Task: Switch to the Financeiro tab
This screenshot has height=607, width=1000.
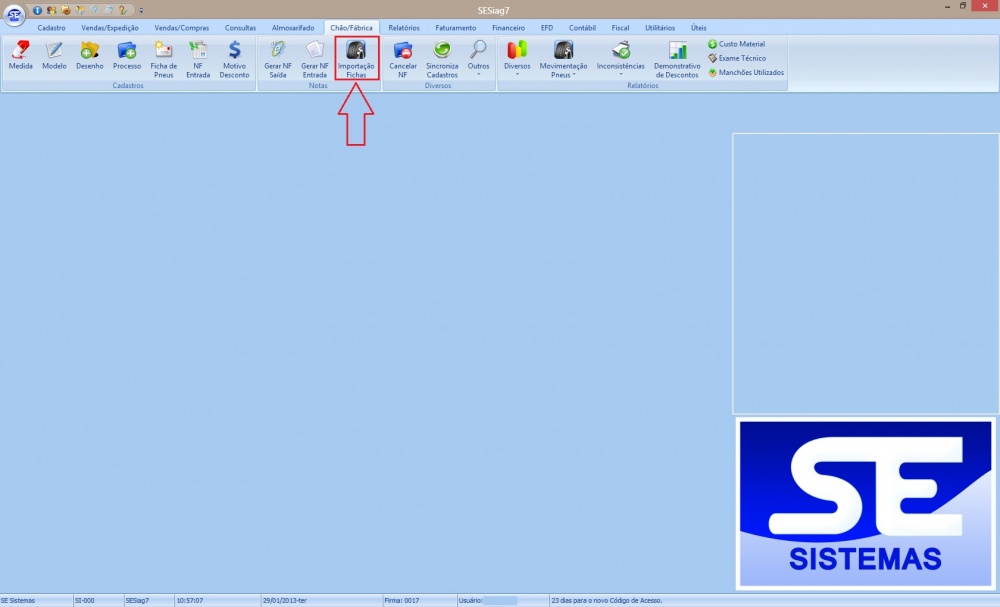Action: point(508,28)
